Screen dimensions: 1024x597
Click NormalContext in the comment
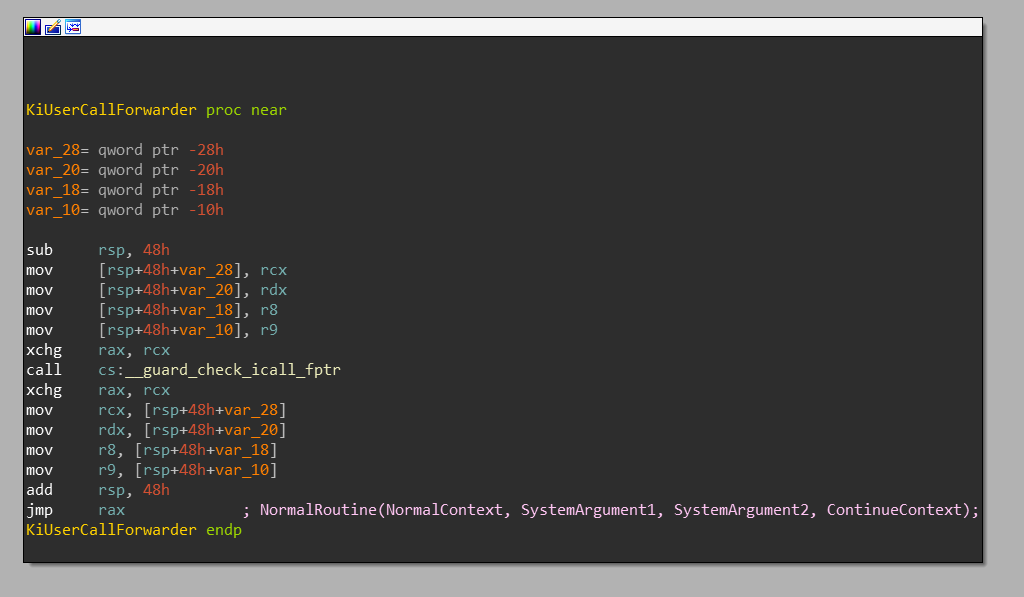tap(444, 510)
